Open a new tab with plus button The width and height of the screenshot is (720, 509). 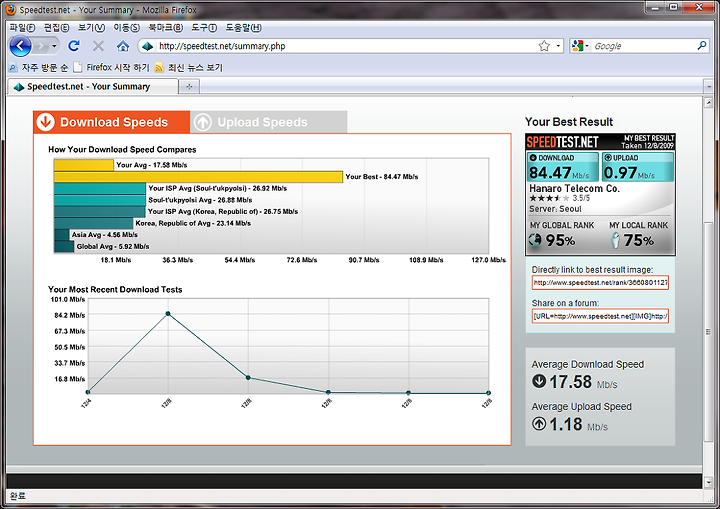point(189,86)
